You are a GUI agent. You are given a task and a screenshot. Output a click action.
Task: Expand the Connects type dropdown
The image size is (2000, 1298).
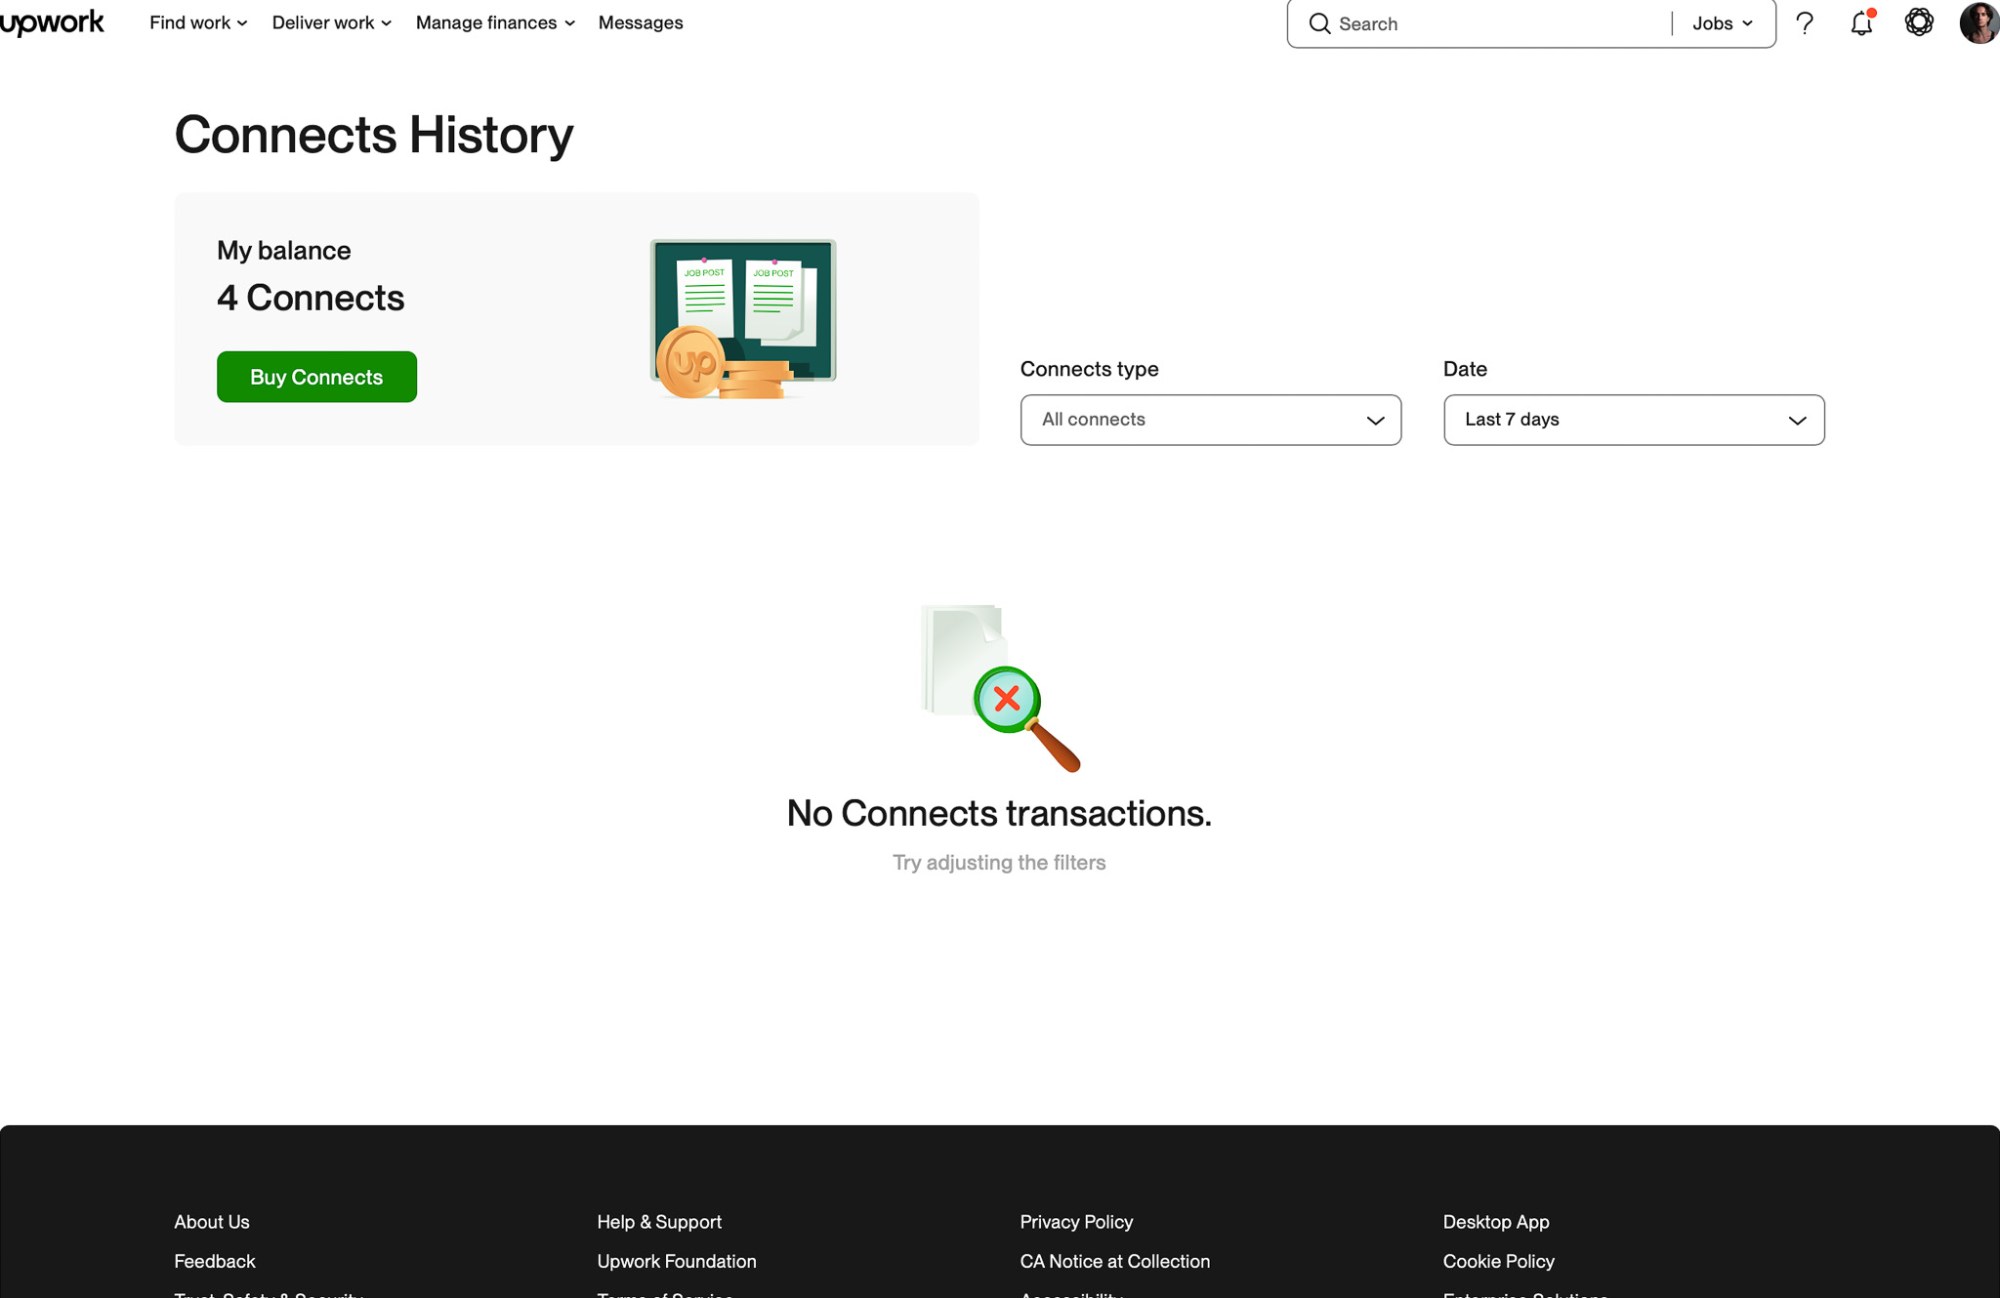coord(1210,420)
